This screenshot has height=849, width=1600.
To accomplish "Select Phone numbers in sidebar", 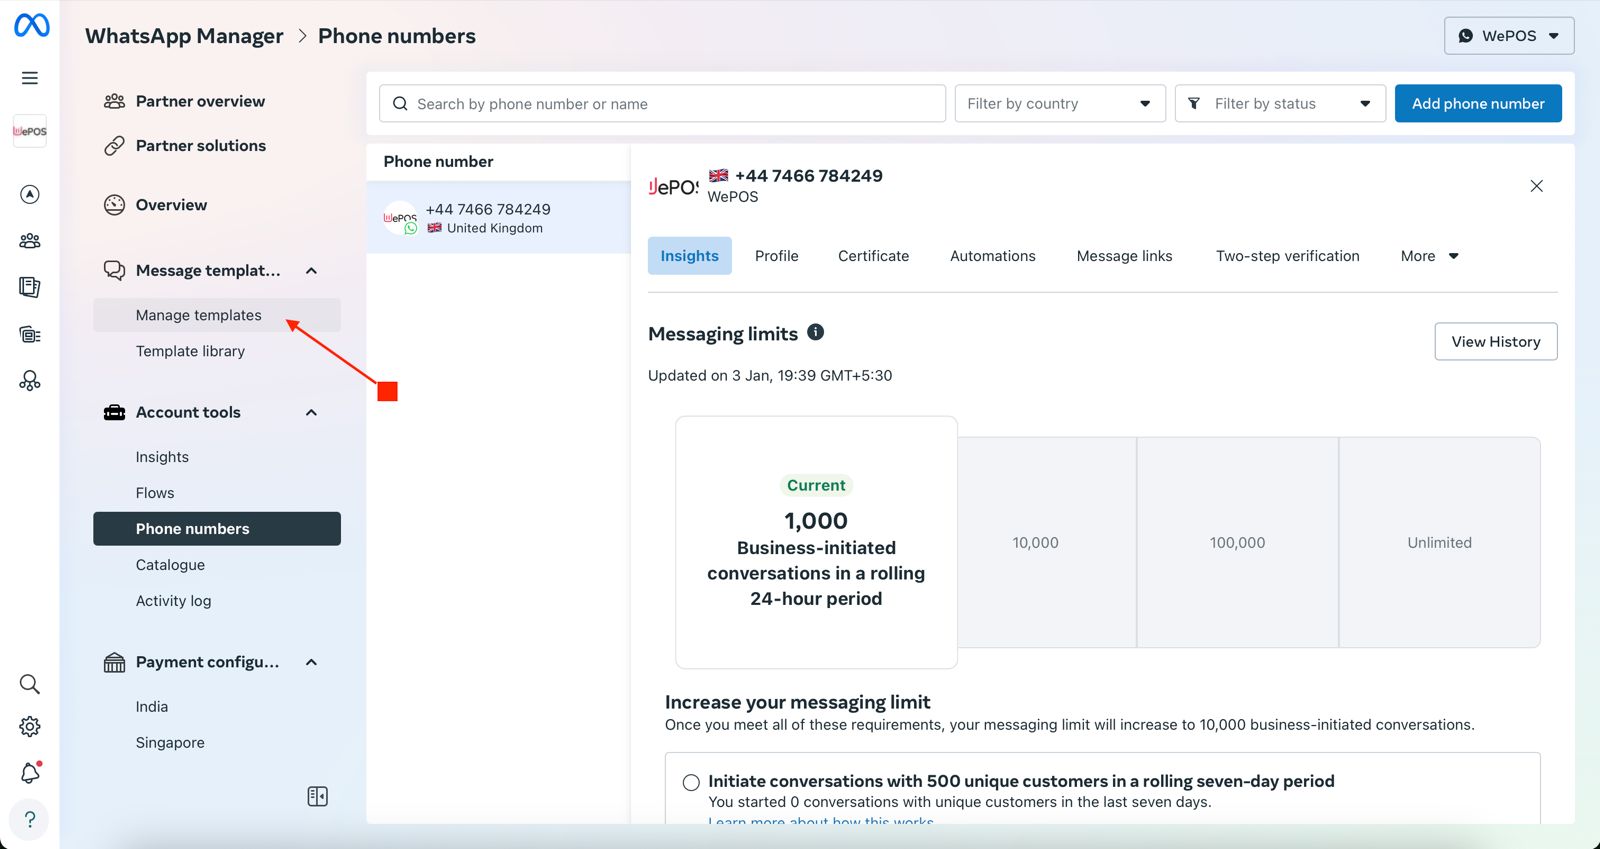I will [217, 529].
